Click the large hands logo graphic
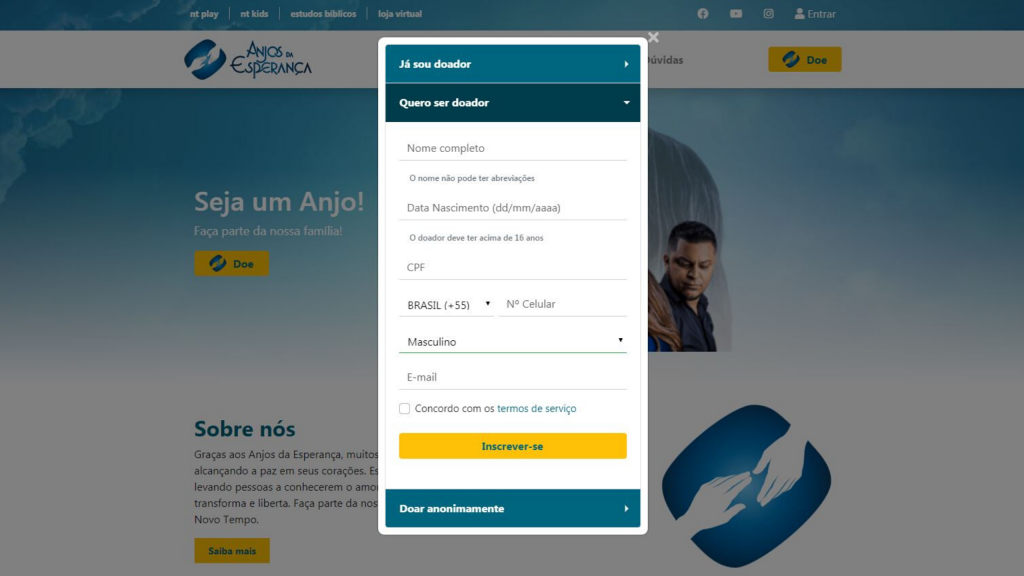Image resolution: width=1024 pixels, height=576 pixels. tap(746, 486)
